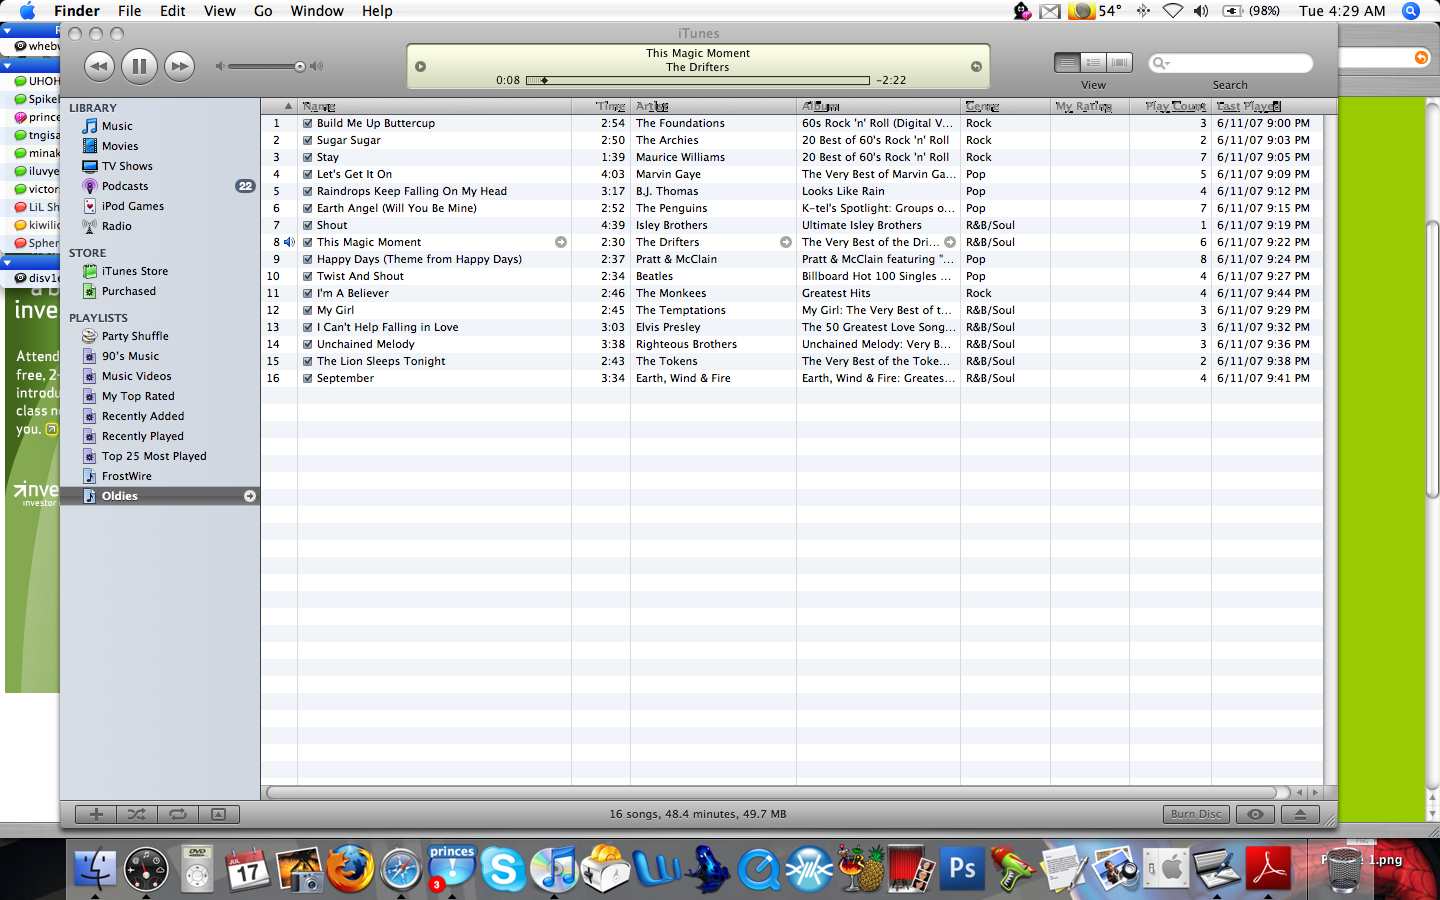
Task: Uncheck the Unchained Melody checkbox
Action: (x=308, y=345)
